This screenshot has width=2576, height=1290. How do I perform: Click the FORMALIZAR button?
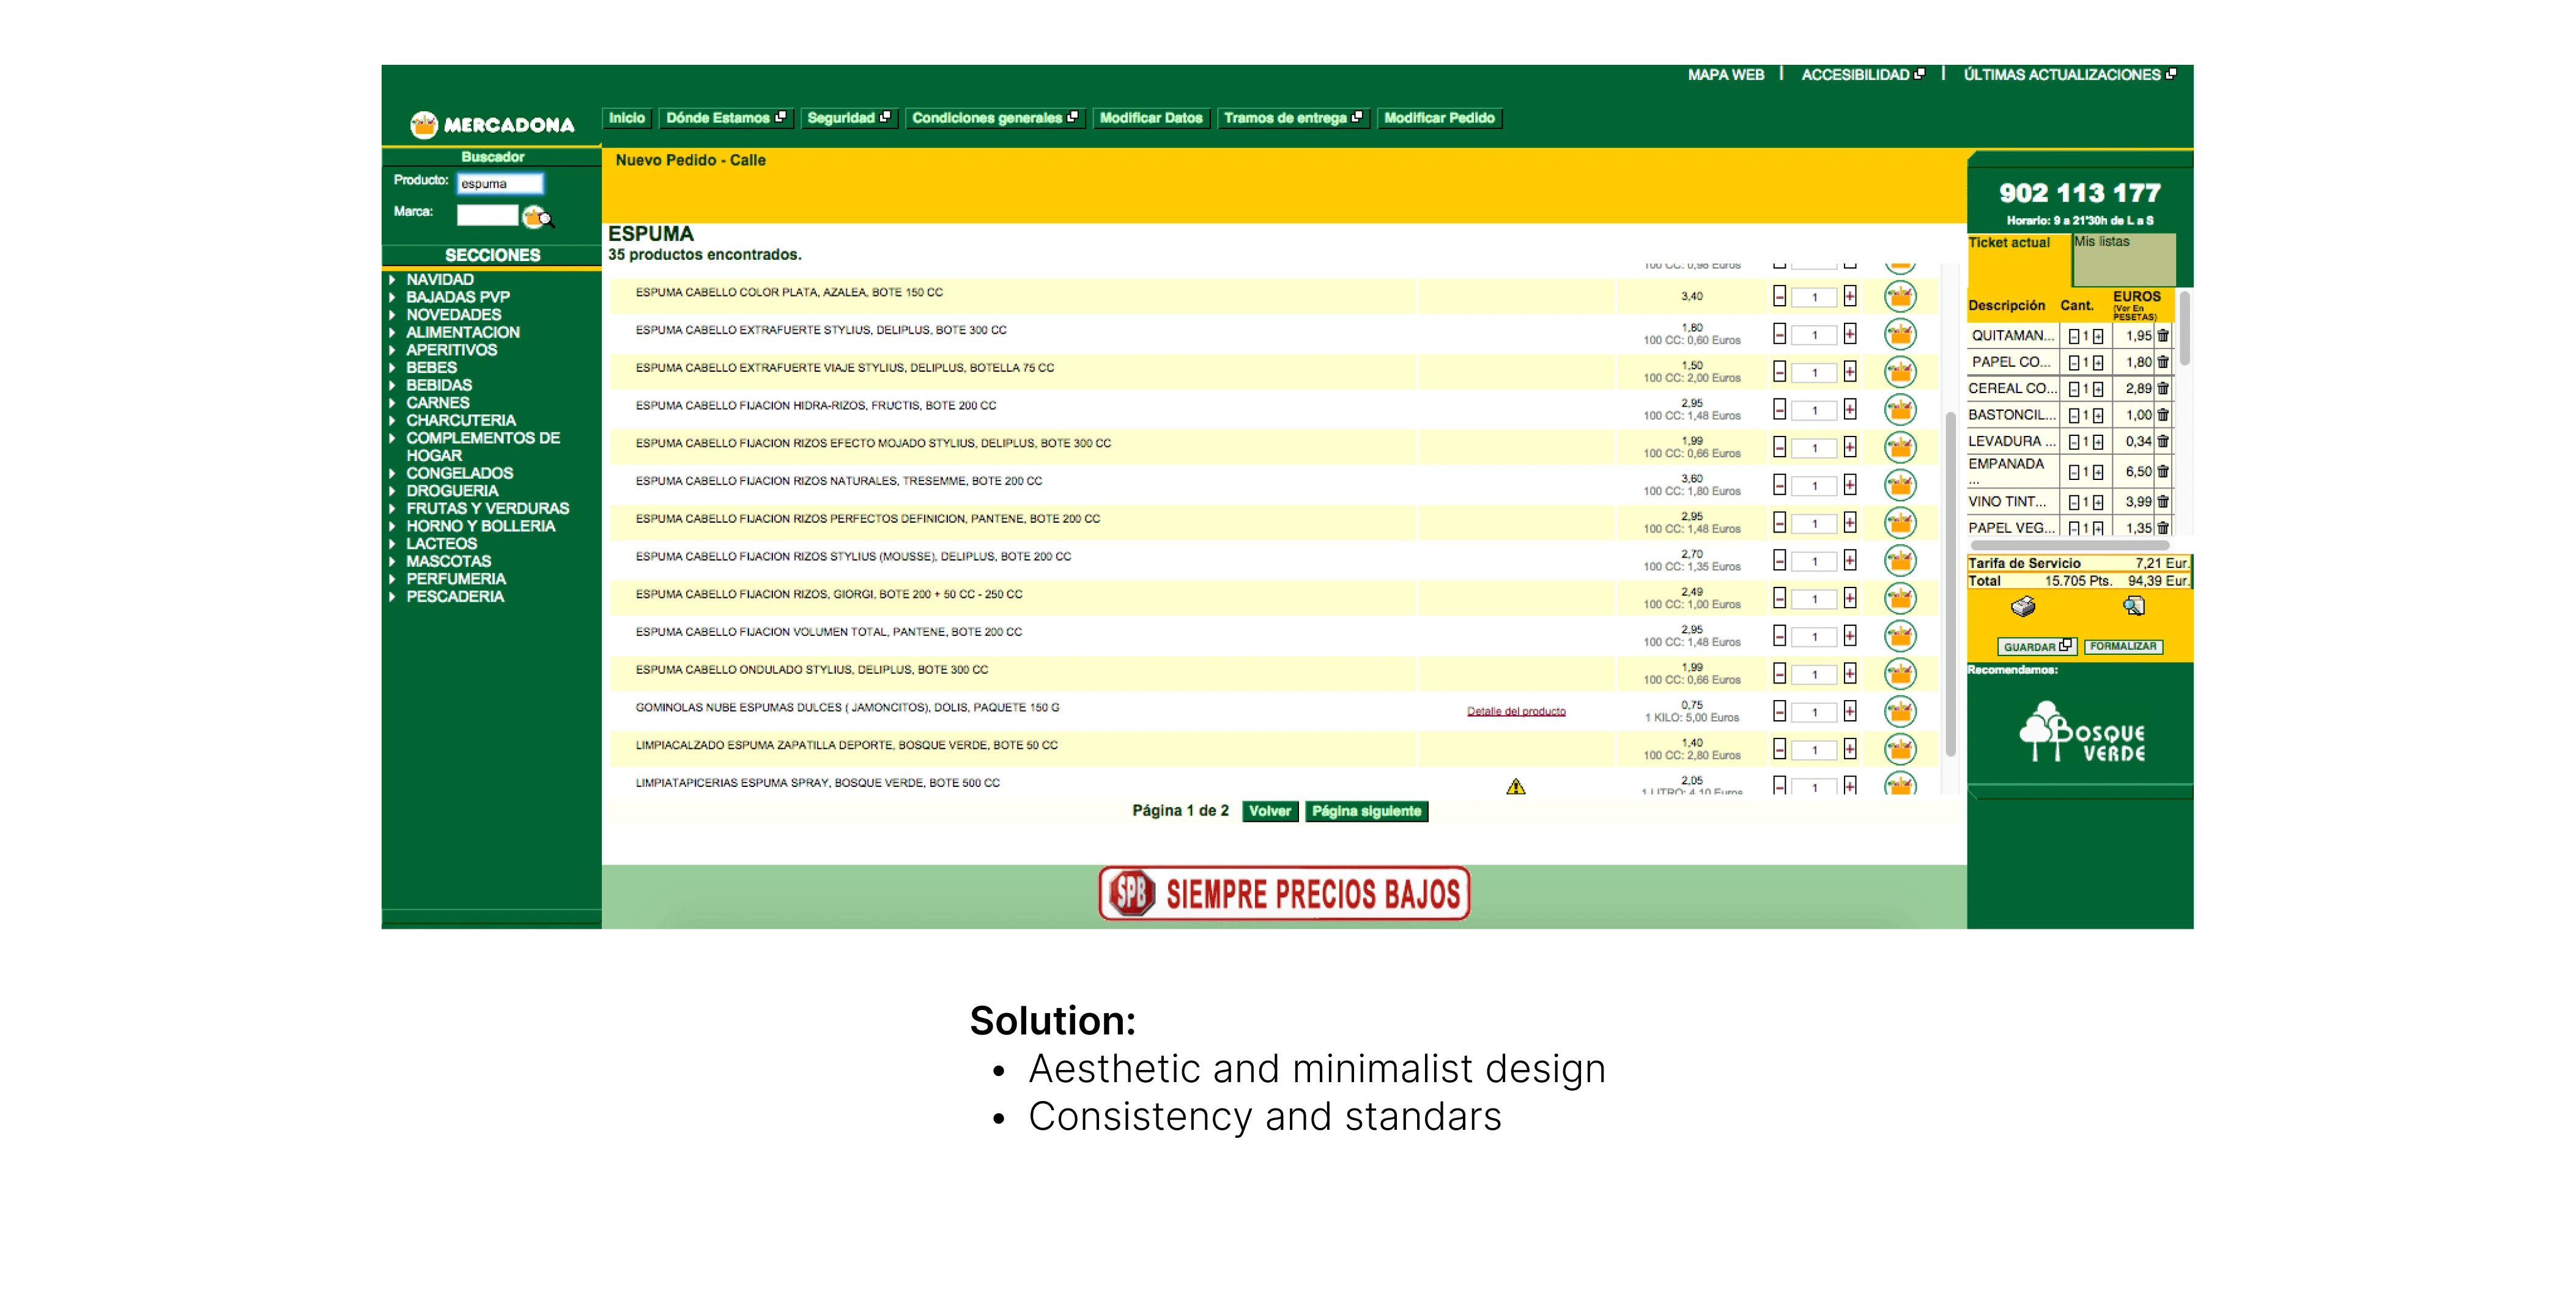pos(2123,647)
